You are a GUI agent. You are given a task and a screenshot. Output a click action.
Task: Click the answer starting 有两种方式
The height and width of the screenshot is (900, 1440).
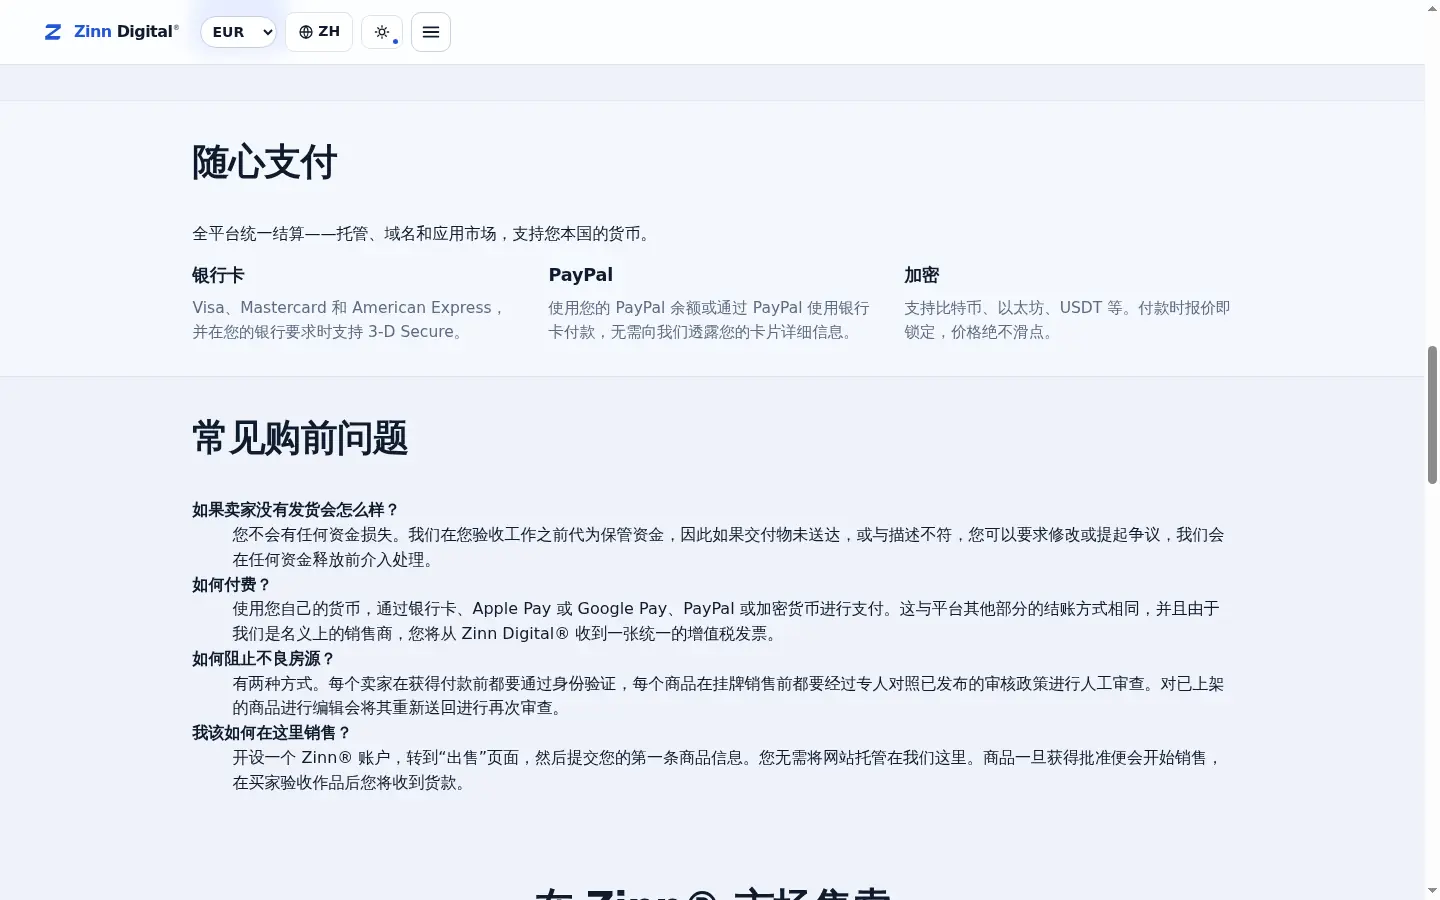point(729,696)
